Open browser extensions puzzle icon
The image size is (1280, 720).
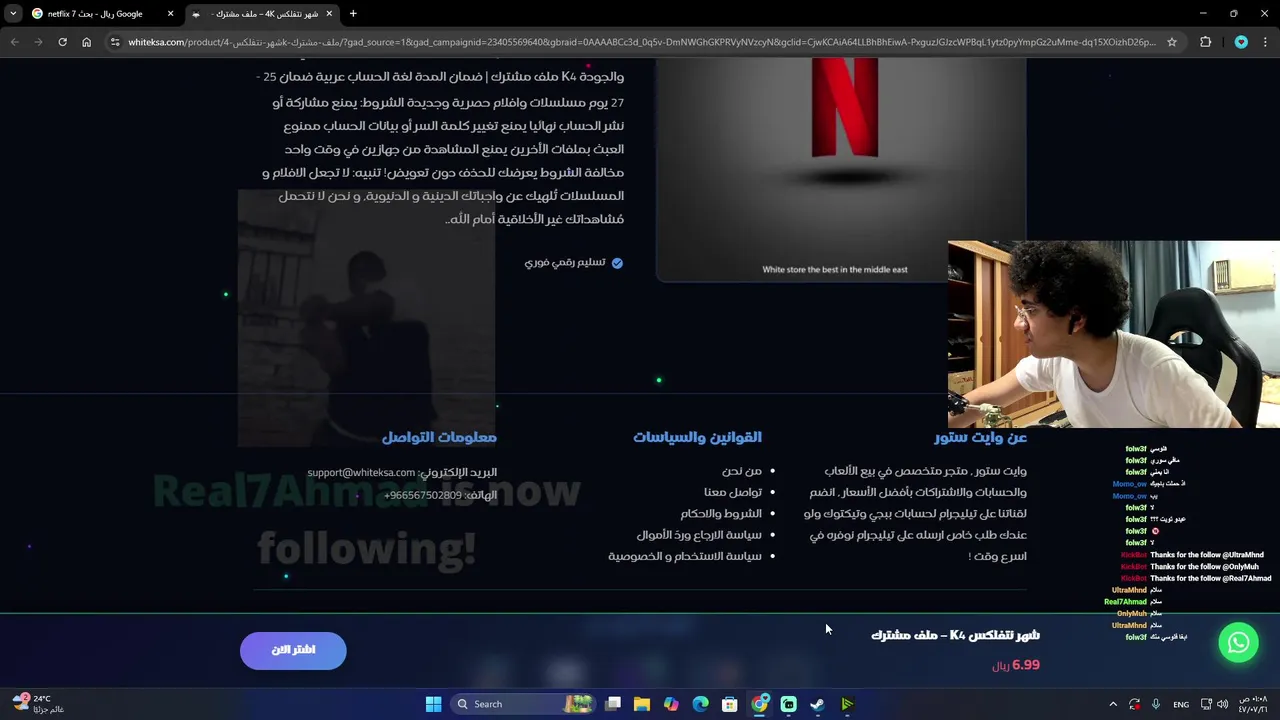pyautogui.click(x=1205, y=42)
